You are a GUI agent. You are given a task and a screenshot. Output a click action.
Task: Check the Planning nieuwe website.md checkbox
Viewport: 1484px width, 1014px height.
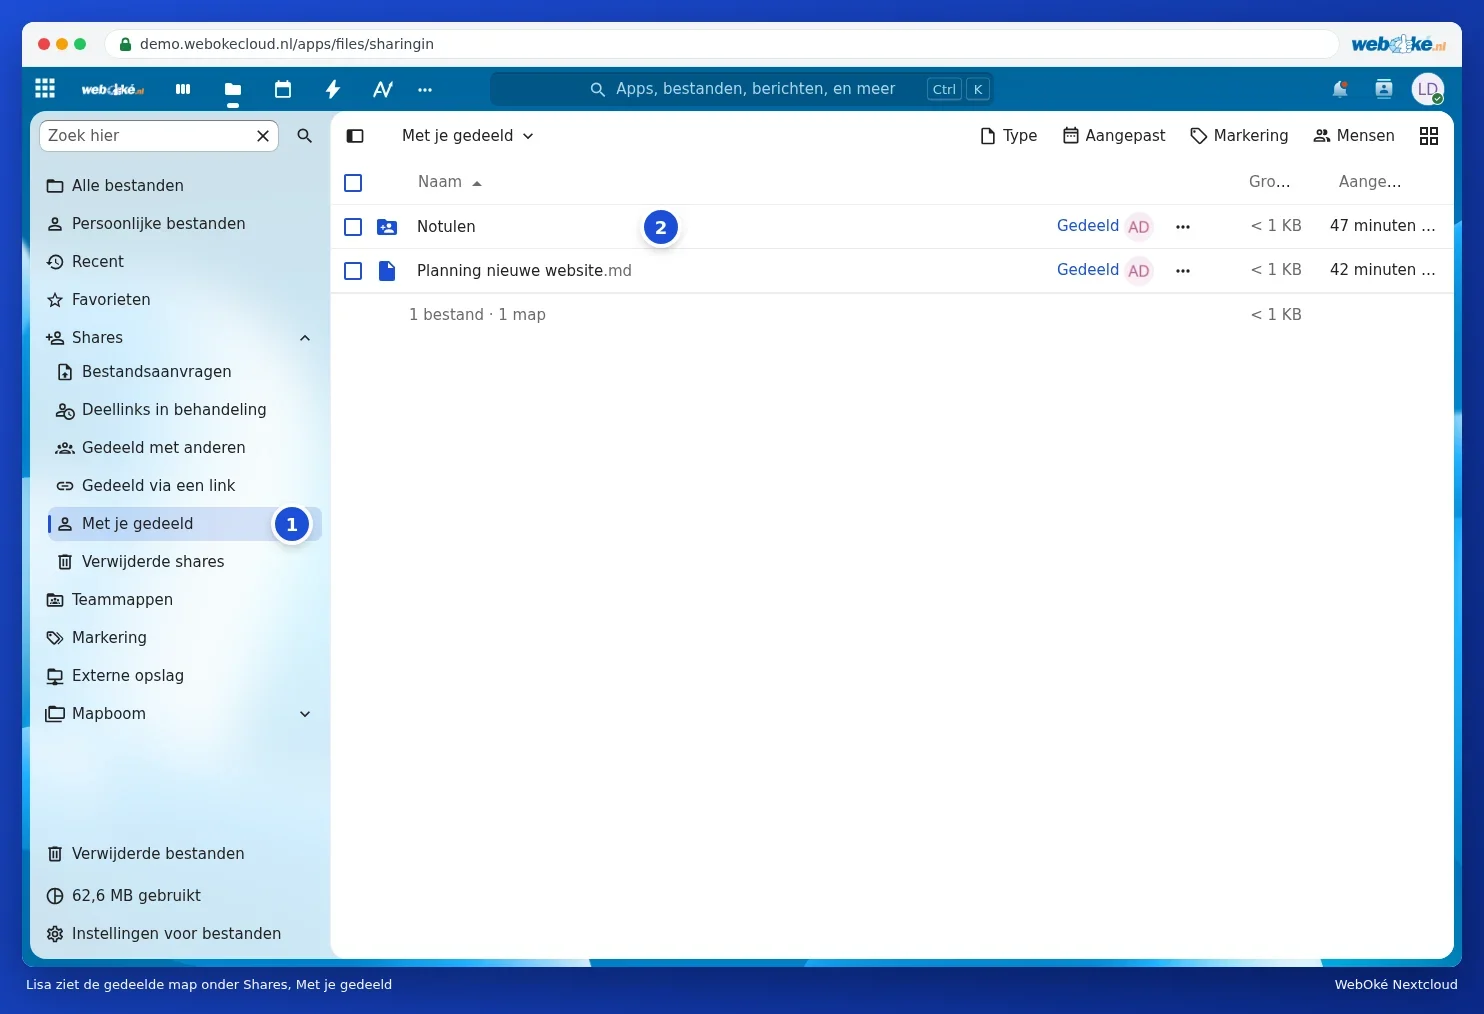click(353, 271)
